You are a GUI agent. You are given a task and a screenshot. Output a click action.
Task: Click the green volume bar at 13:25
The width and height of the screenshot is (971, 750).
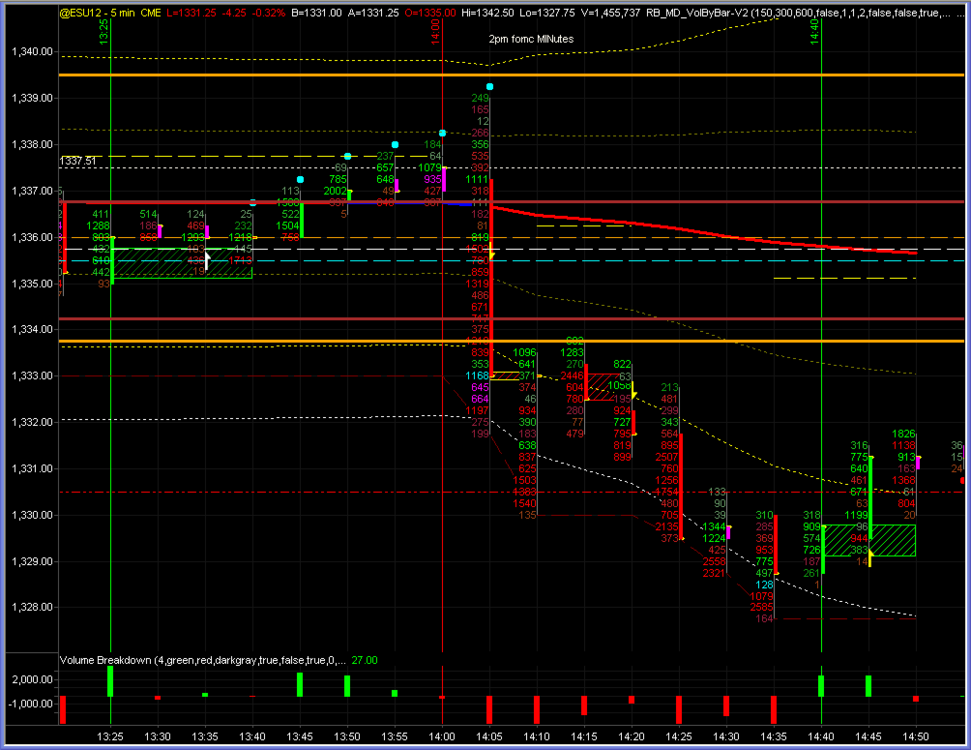tap(110, 681)
